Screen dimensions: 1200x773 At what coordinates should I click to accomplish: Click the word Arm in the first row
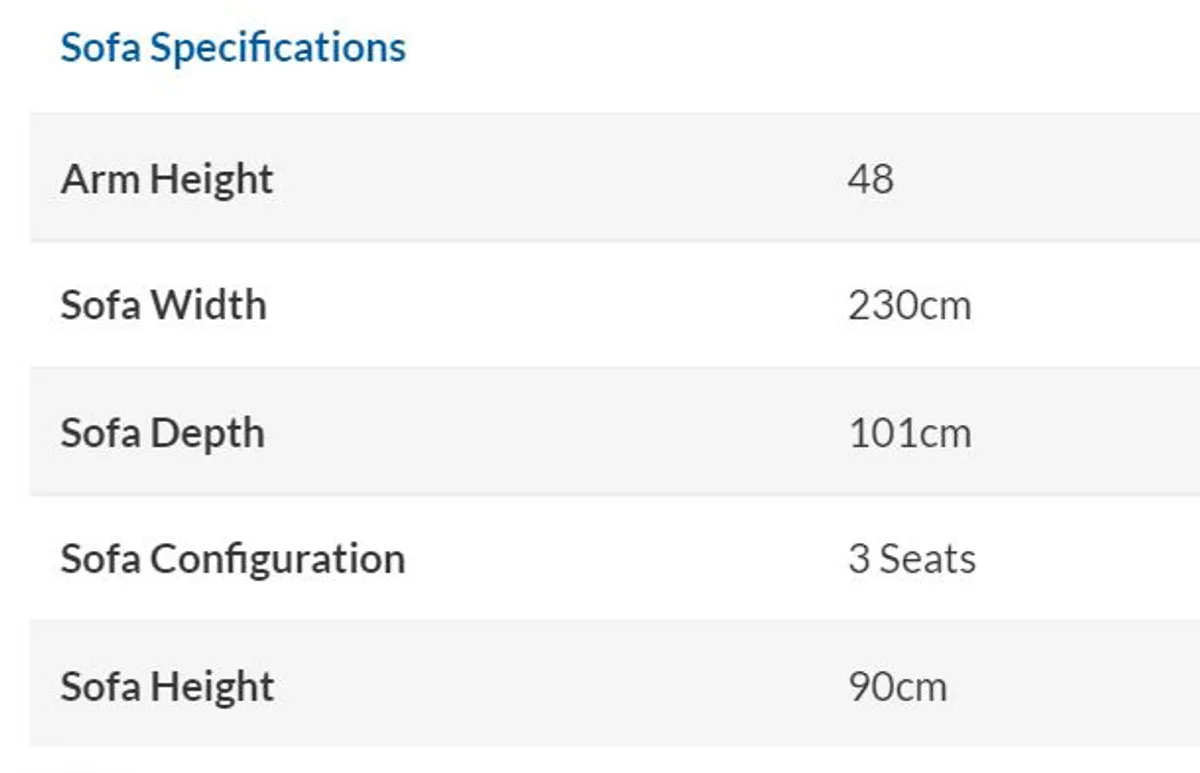[x=101, y=179]
